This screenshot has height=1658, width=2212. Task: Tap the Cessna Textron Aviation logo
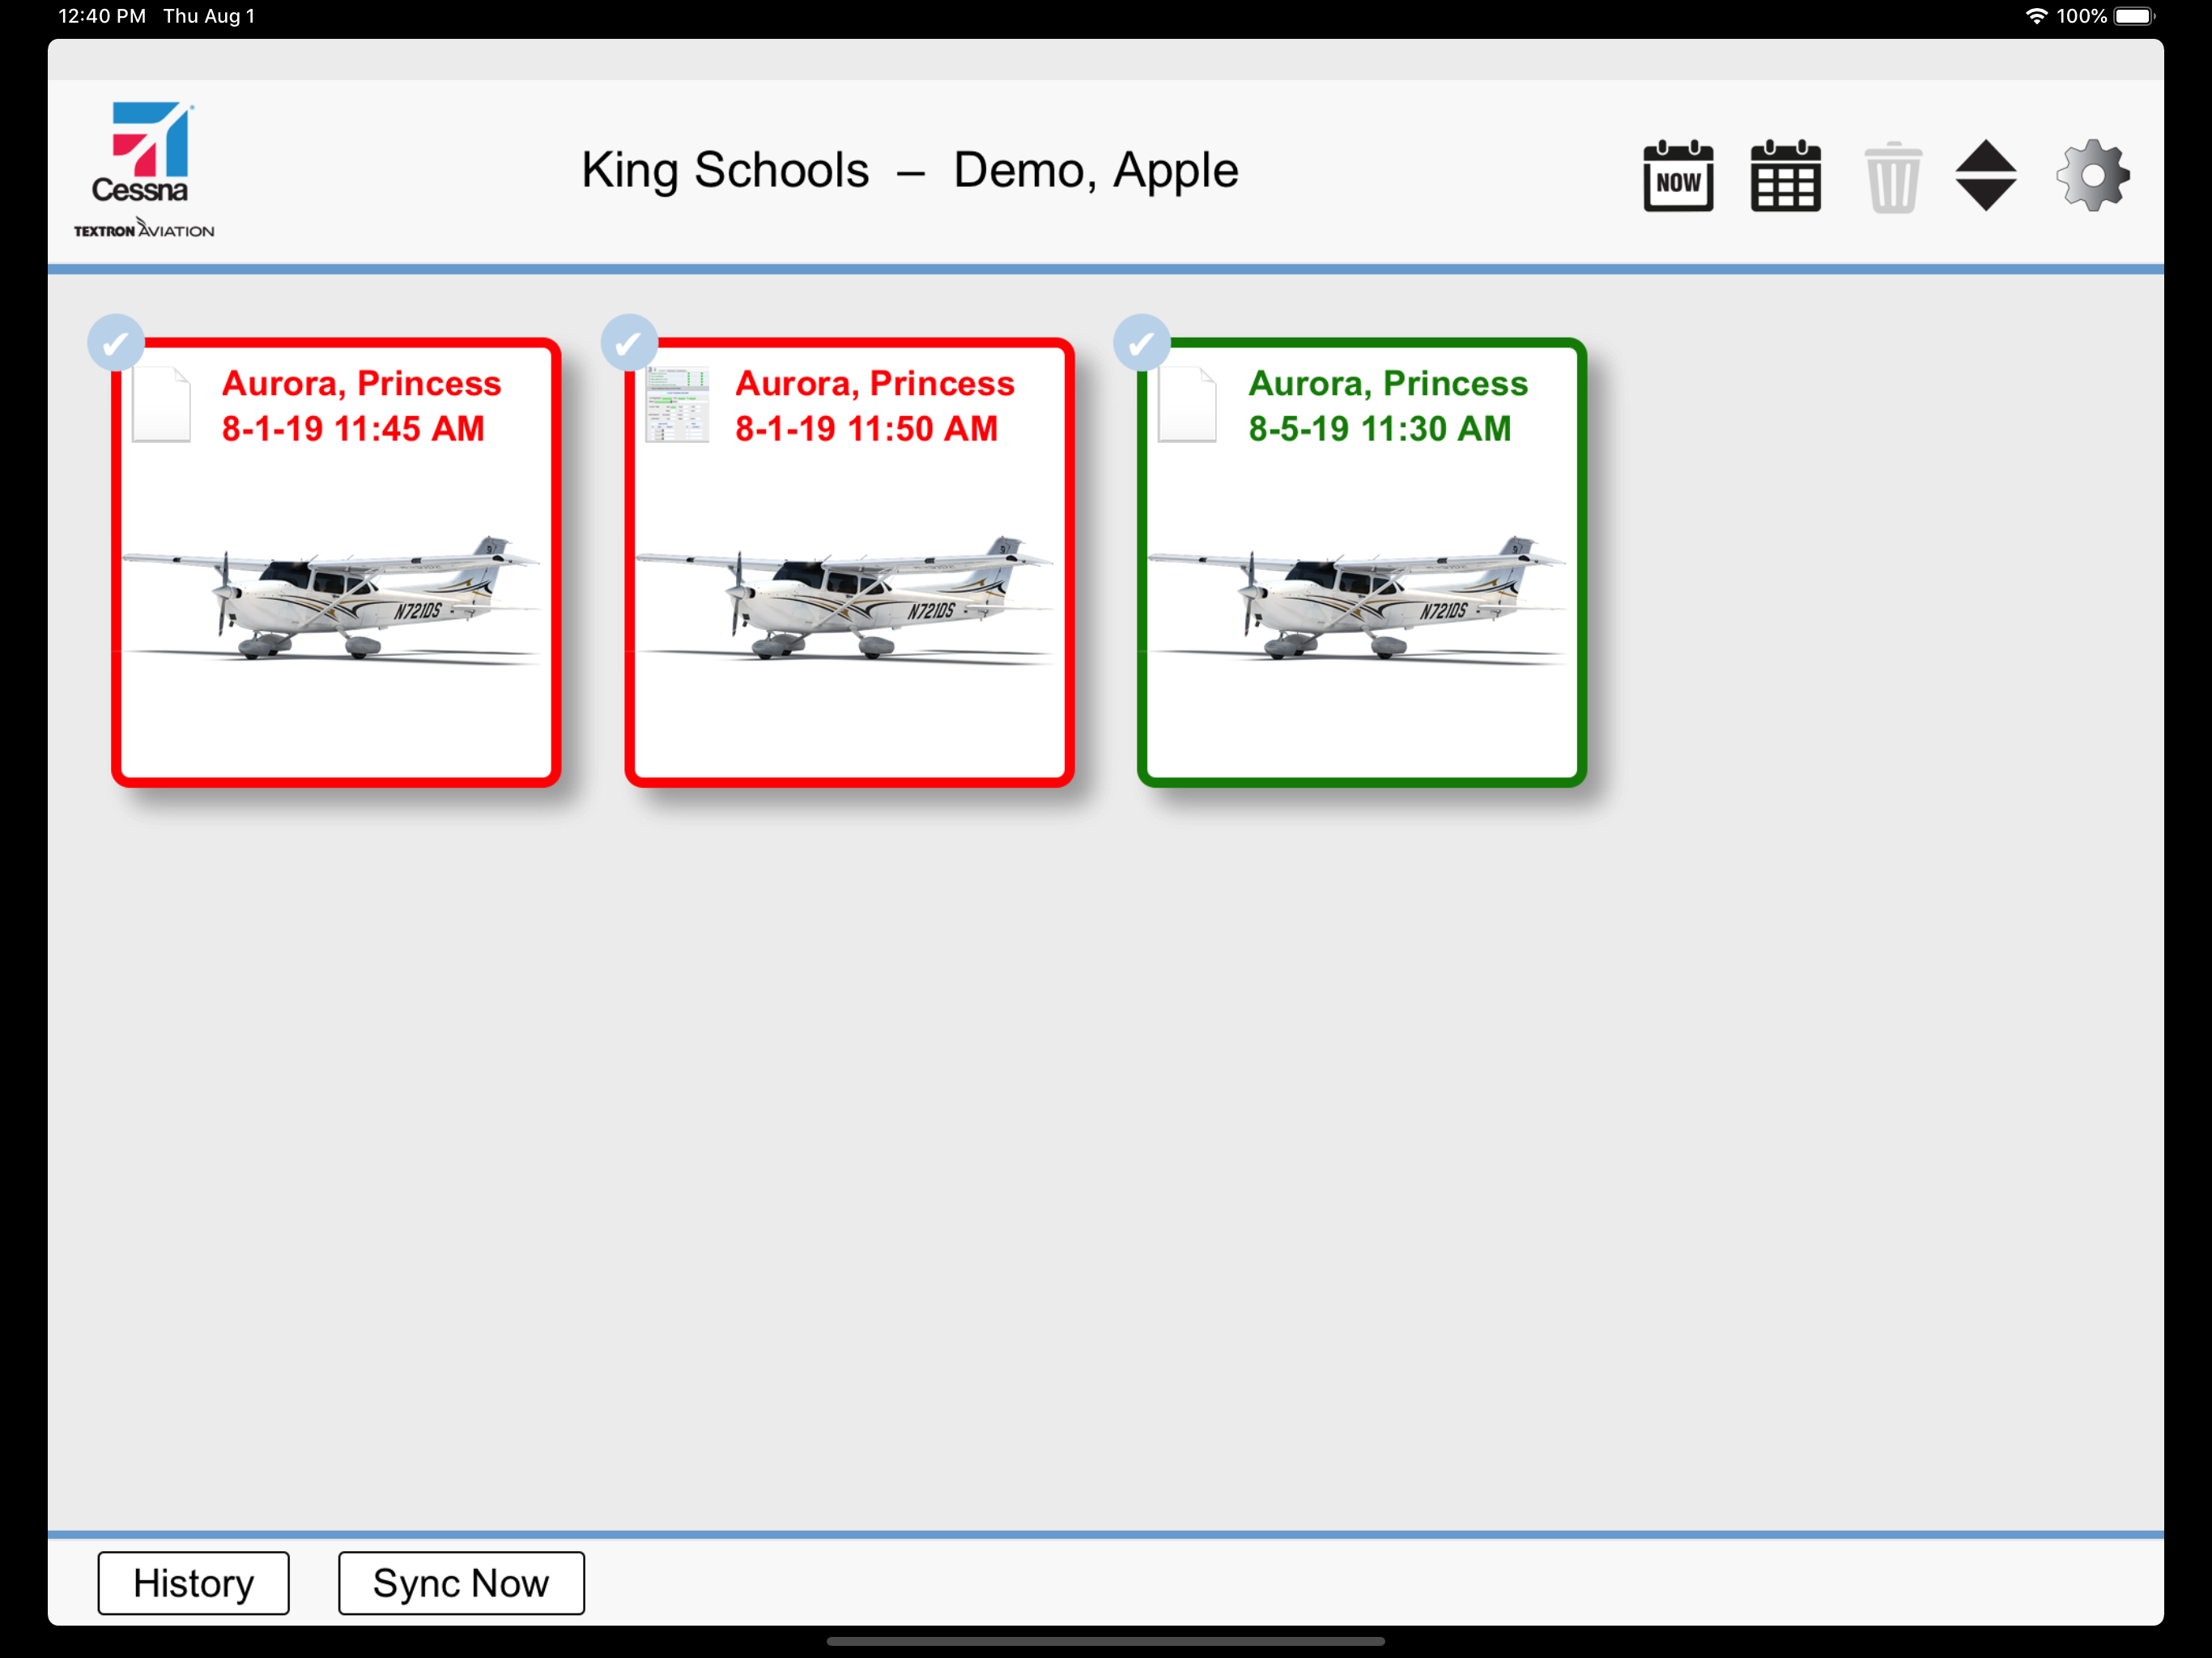click(144, 169)
